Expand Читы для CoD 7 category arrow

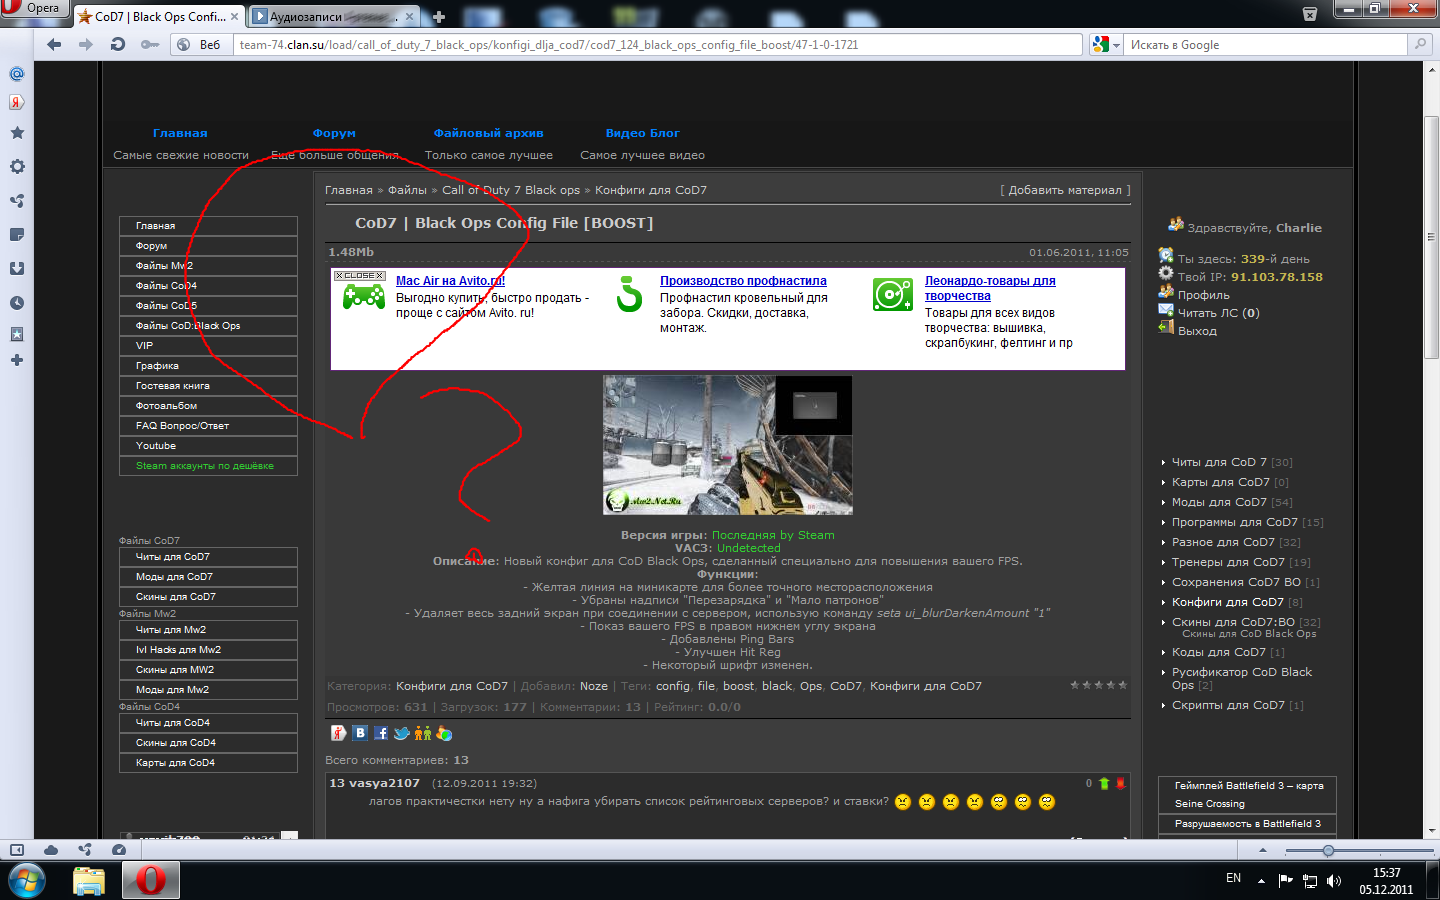click(x=1163, y=463)
